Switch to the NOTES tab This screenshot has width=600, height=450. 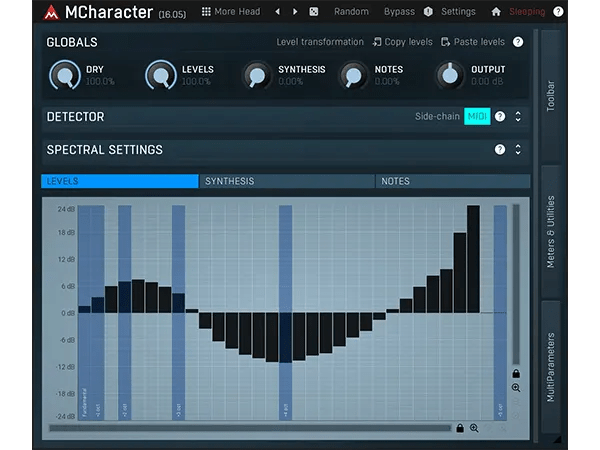pyautogui.click(x=453, y=181)
